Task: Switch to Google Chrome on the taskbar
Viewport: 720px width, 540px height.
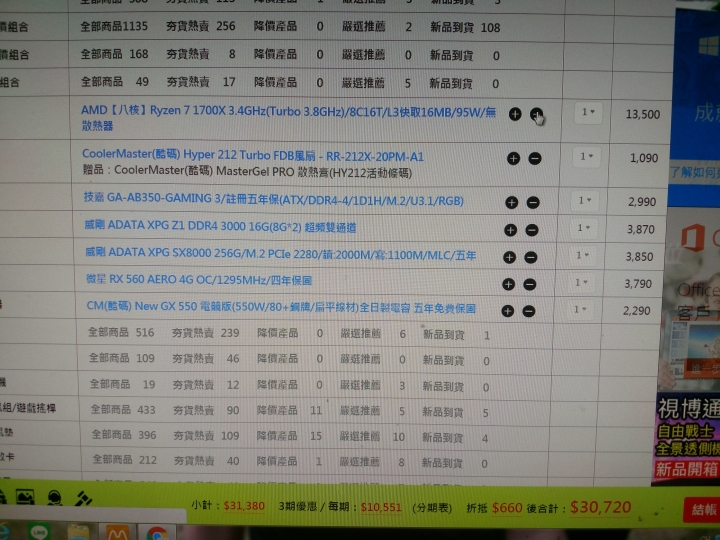Action: (x=157, y=534)
